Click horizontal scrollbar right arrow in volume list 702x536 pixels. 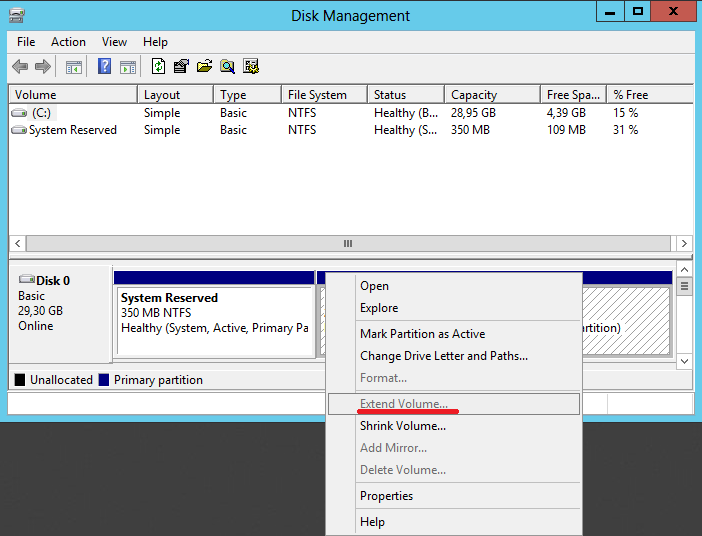[x=684, y=243]
